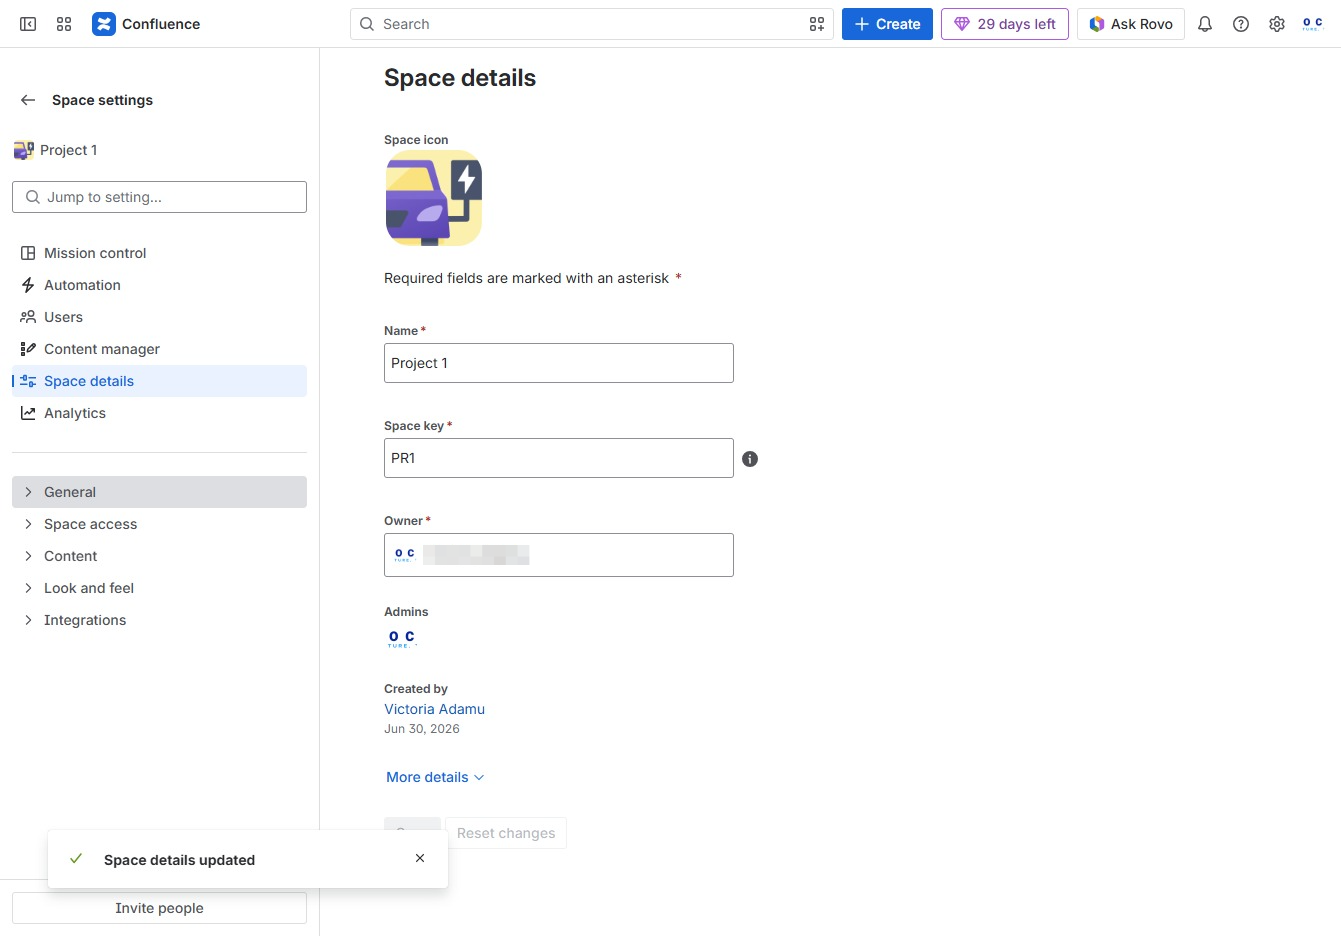Open the notifications bell
The width and height of the screenshot is (1341, 936).
coord(1205,24)
